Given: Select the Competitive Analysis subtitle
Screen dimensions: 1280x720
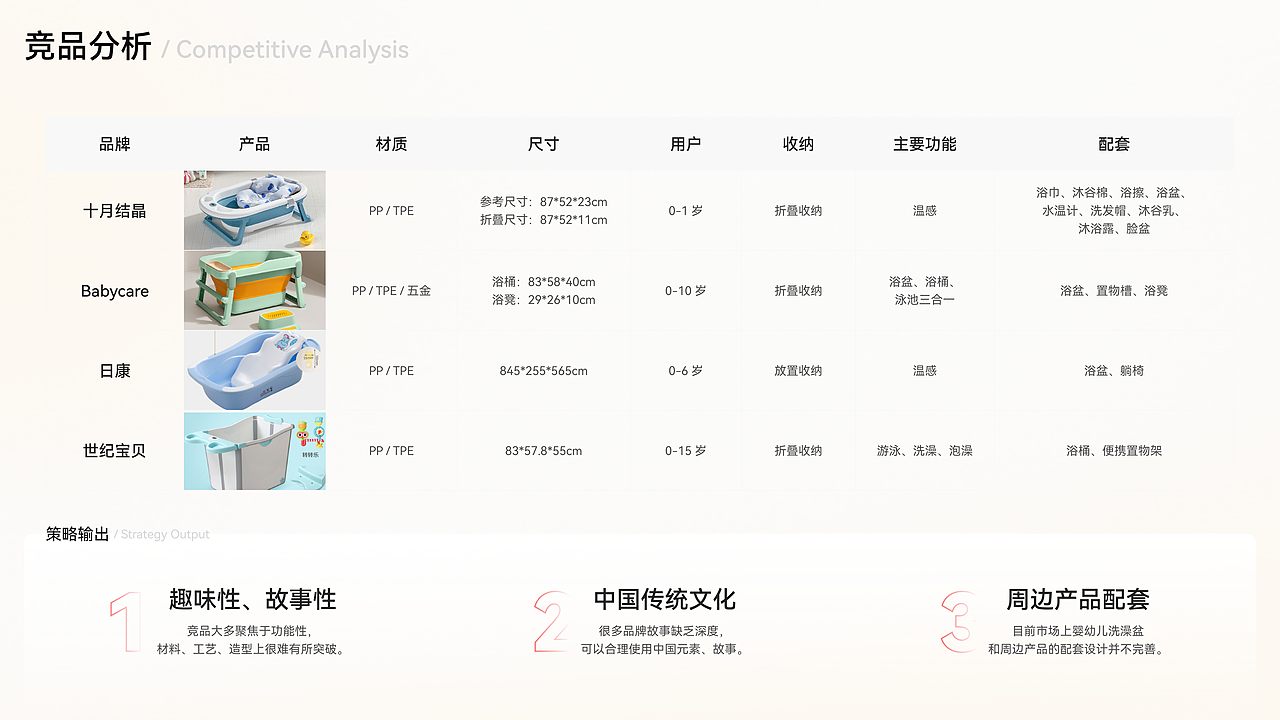Looking at the screenshot, I should (292, 49).
